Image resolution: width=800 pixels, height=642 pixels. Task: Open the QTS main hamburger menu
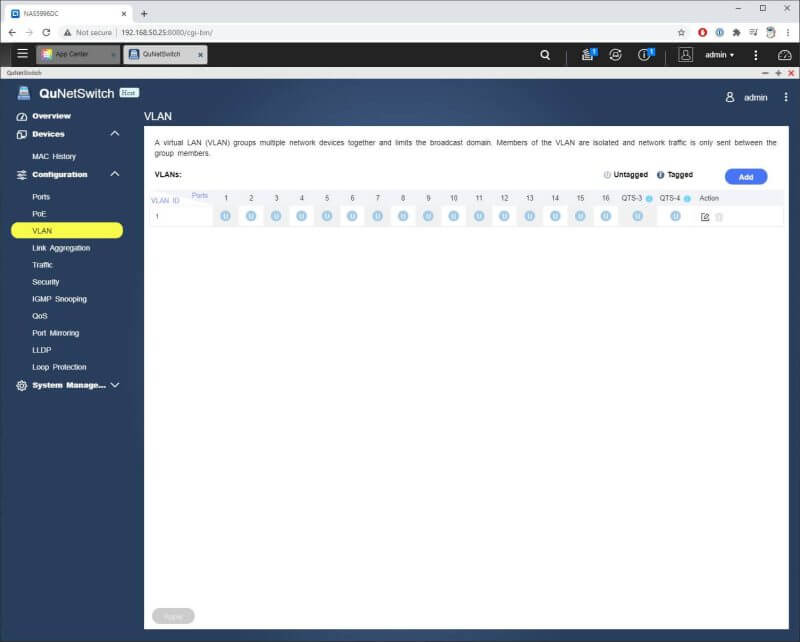[x=22, y=54]
